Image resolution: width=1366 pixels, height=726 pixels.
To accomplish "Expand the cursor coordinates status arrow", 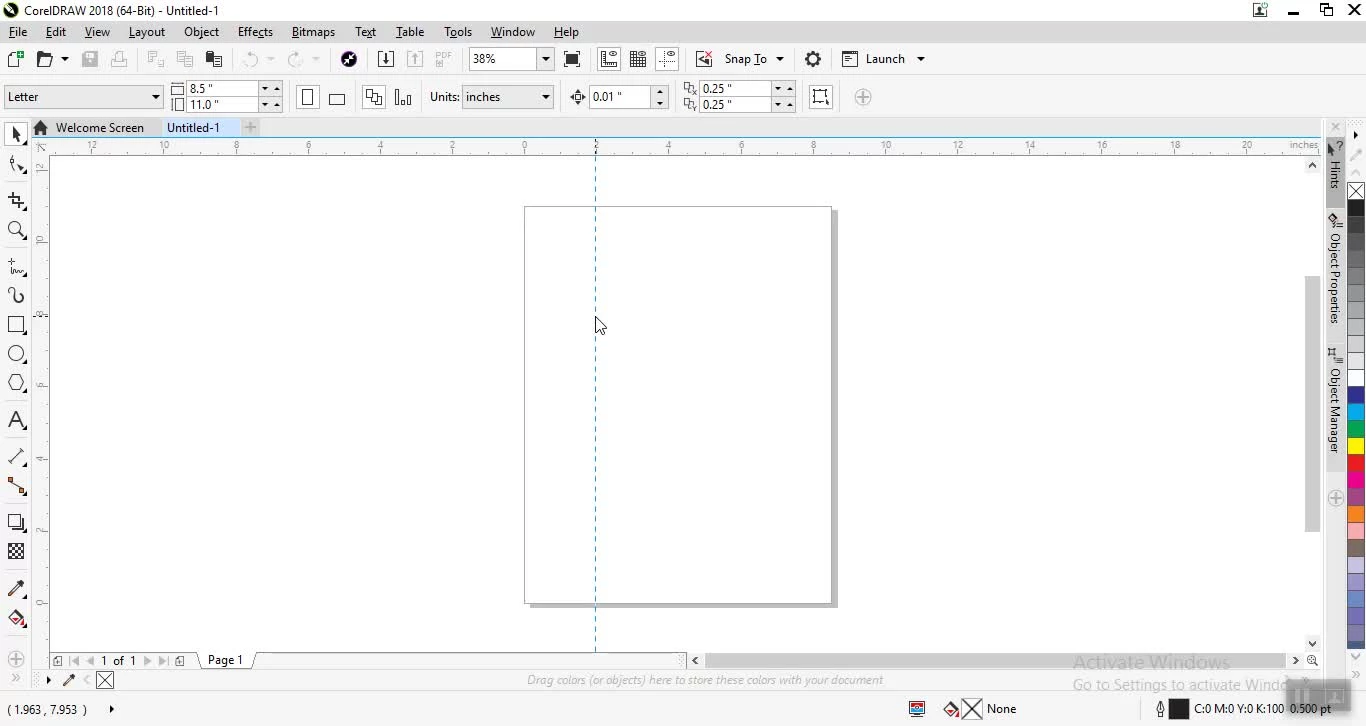I will [111, 709].
